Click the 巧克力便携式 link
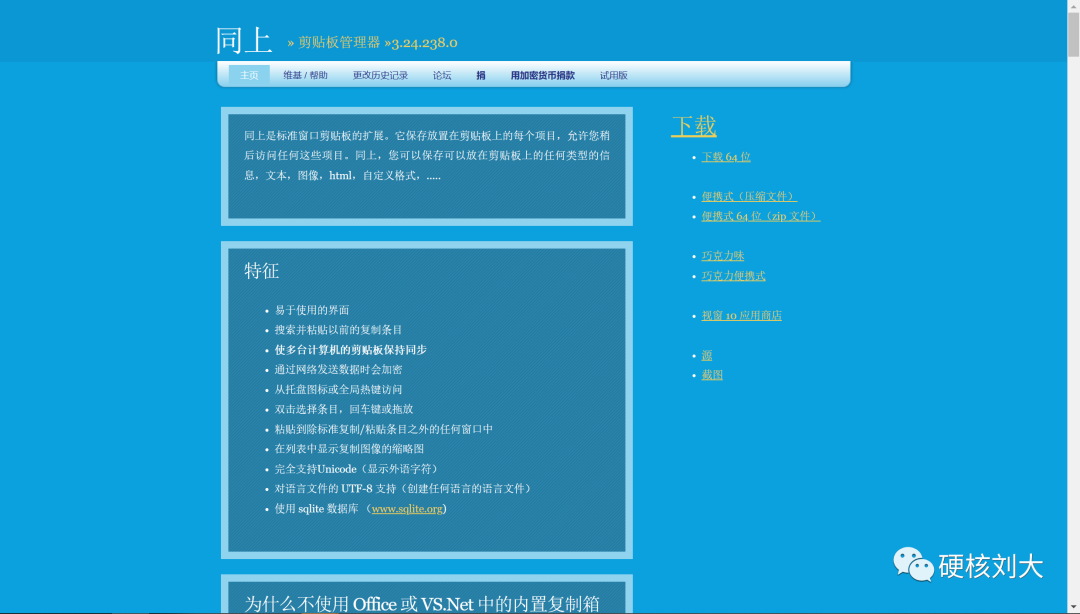Viewport: 1080px width, 614px height. [x=734, y=276]
